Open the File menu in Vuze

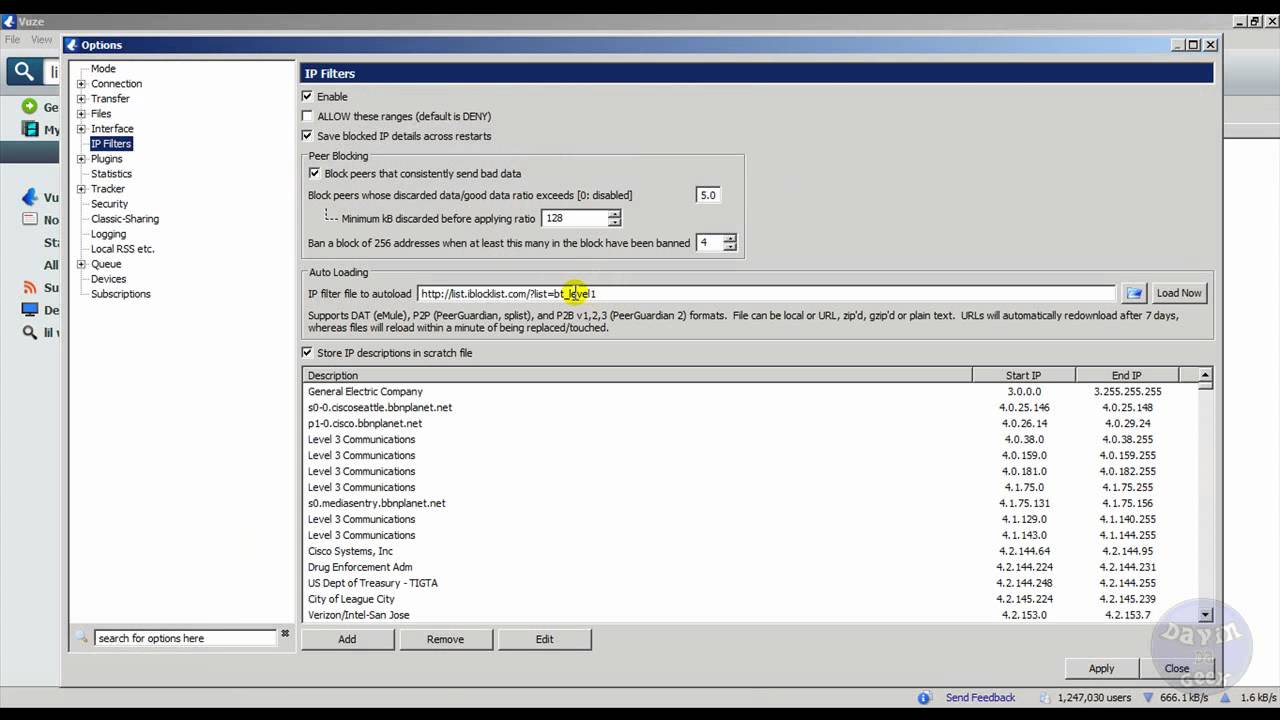pyautogui.click(x=12, y=40)
